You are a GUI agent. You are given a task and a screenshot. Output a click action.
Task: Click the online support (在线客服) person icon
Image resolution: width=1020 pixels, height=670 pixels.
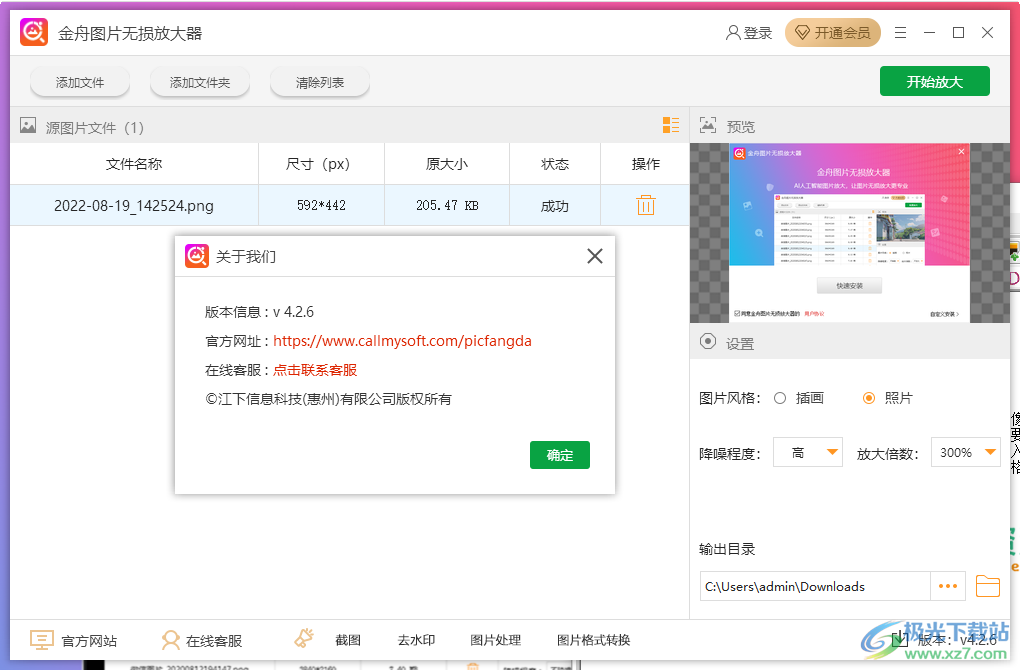170,640
